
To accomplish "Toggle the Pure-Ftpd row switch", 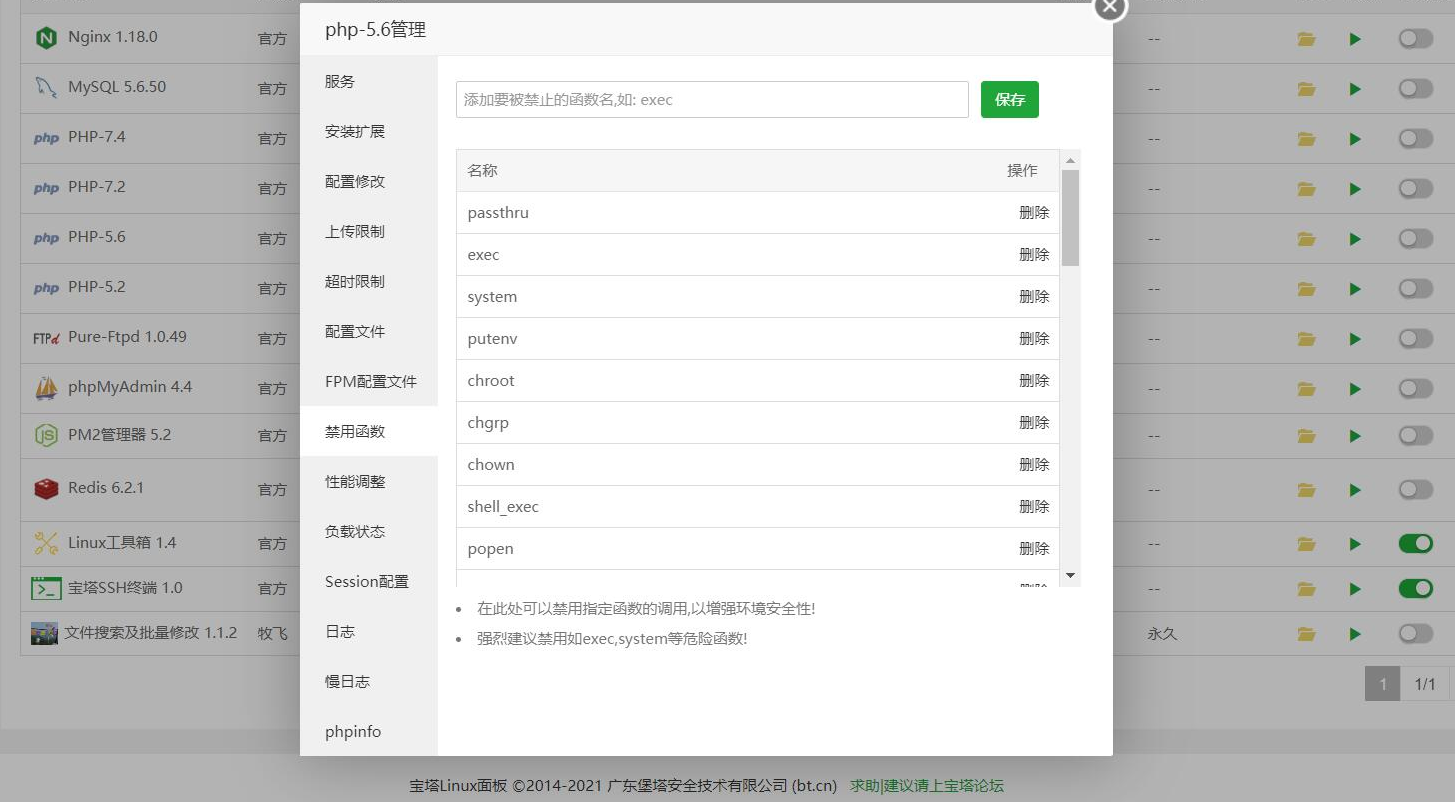I will point(1416,338).
